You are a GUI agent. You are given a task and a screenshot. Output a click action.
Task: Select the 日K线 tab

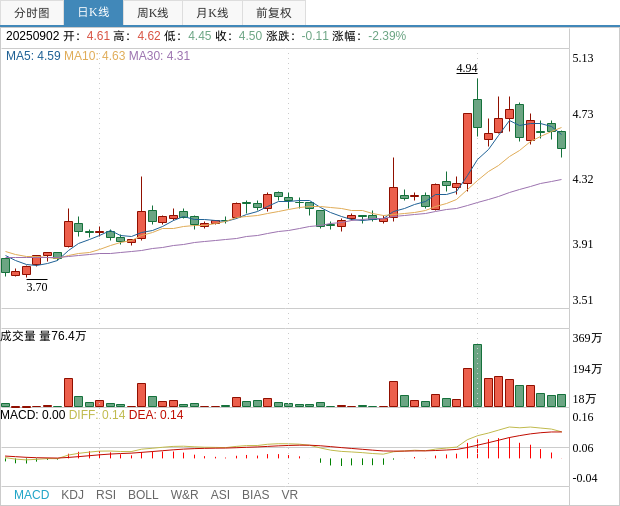tap(93, 13)
